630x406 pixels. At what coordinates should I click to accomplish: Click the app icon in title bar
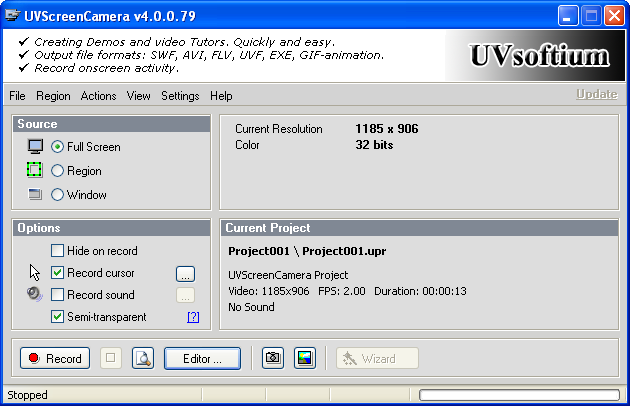point(12,15)
